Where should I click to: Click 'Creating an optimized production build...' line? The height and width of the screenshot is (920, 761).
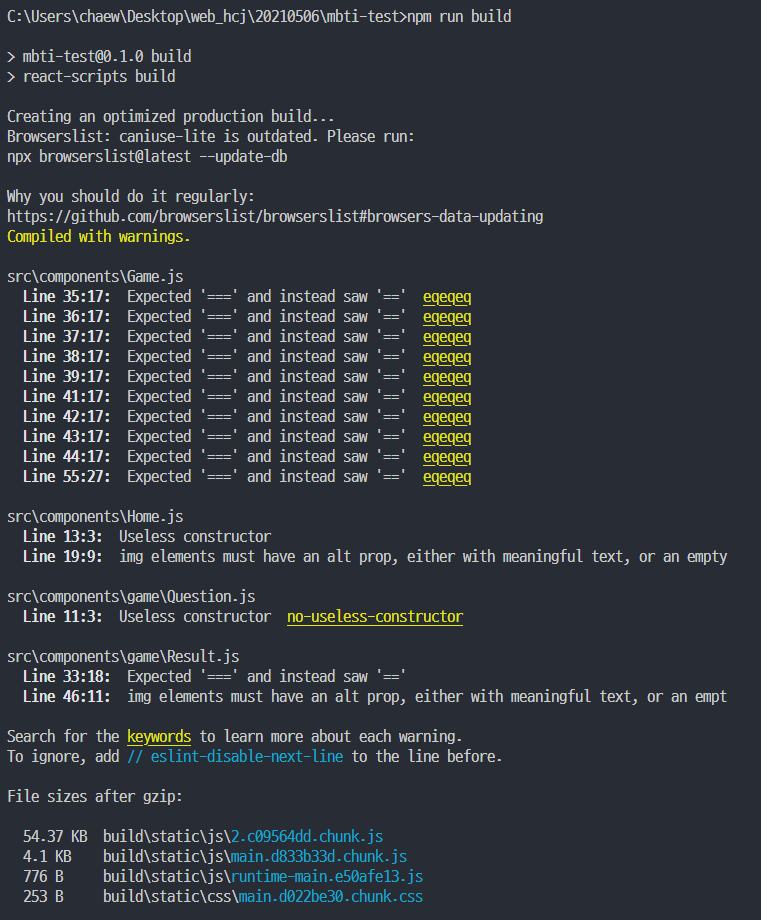pyautogui.click(x=171, y=116)
